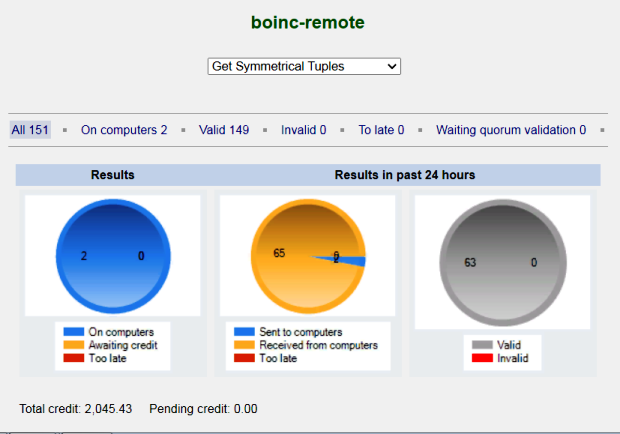Open the Get Symmetrical Tuples dropdown
620x434 pixels.
pos(304,66)
